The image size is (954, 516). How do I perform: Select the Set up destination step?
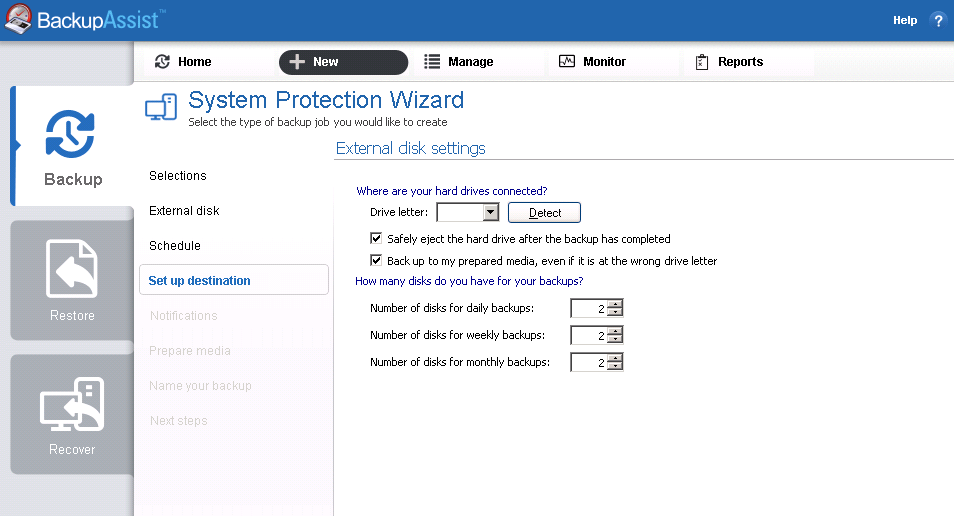234,280
